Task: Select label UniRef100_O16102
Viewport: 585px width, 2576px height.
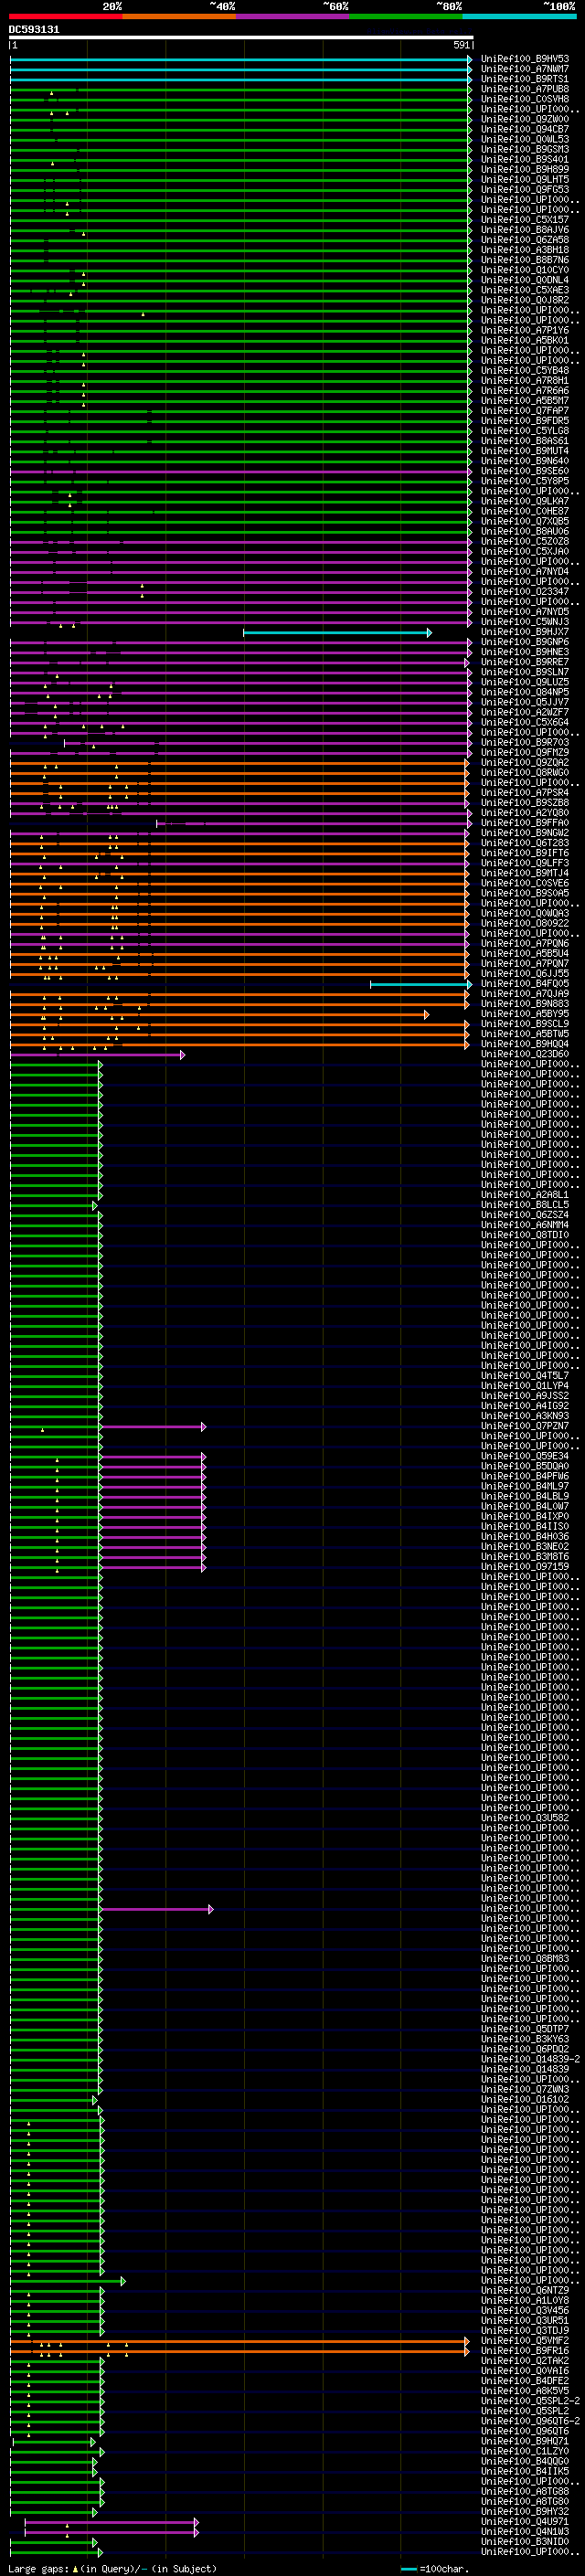Action: (525, 2100)
